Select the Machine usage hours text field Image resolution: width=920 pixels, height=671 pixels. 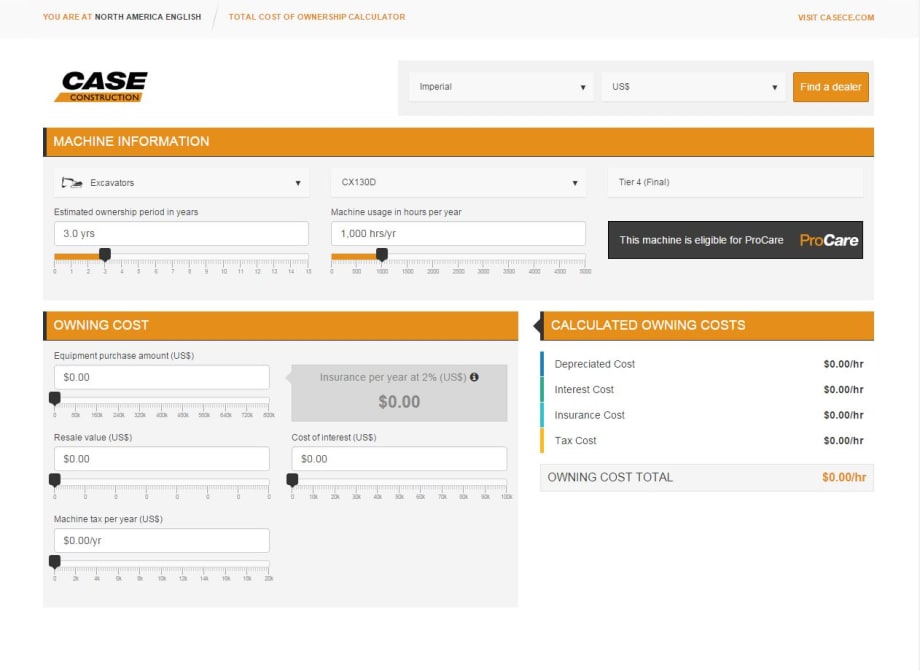click(x=457, y=233)
